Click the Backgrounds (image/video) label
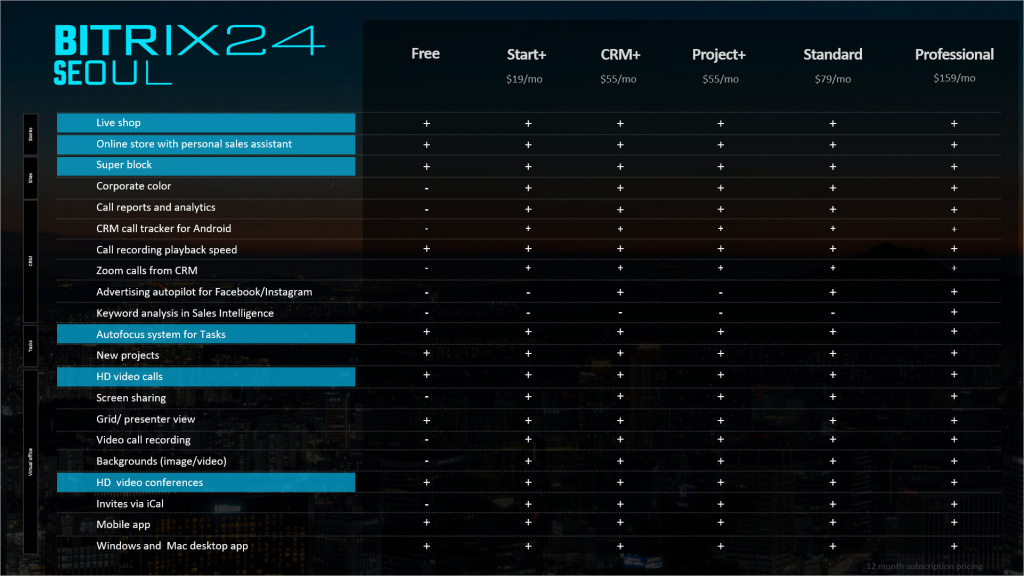 click(161, 461)
